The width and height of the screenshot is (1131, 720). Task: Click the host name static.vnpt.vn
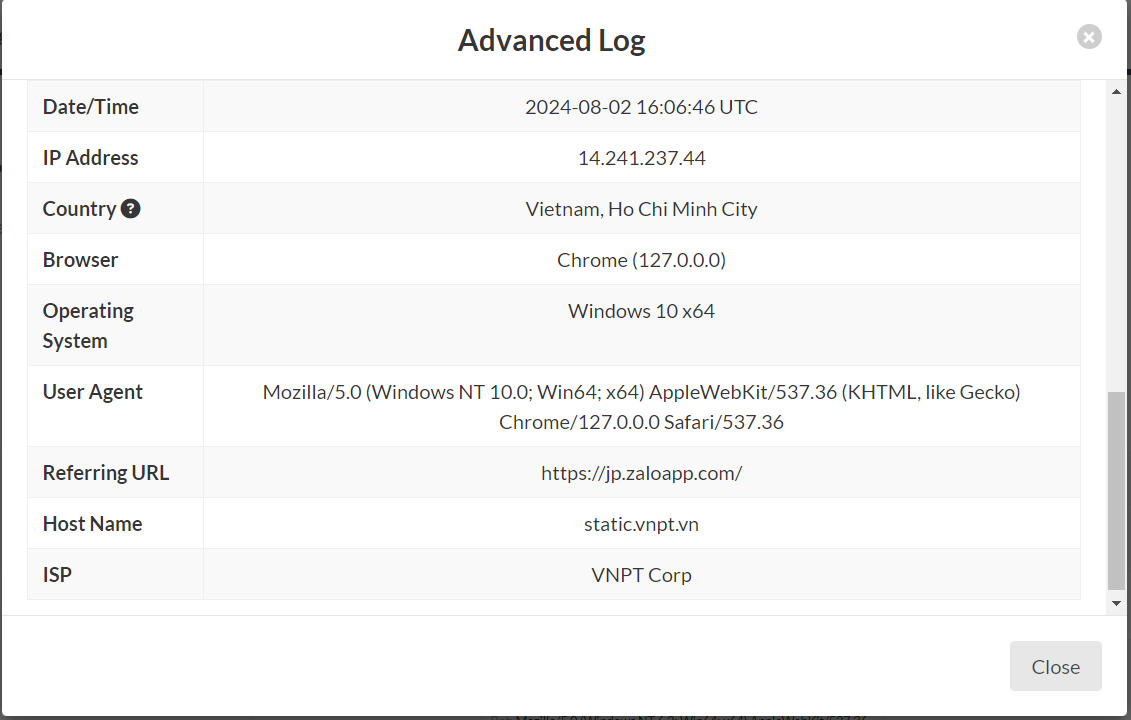click(641, 524)
